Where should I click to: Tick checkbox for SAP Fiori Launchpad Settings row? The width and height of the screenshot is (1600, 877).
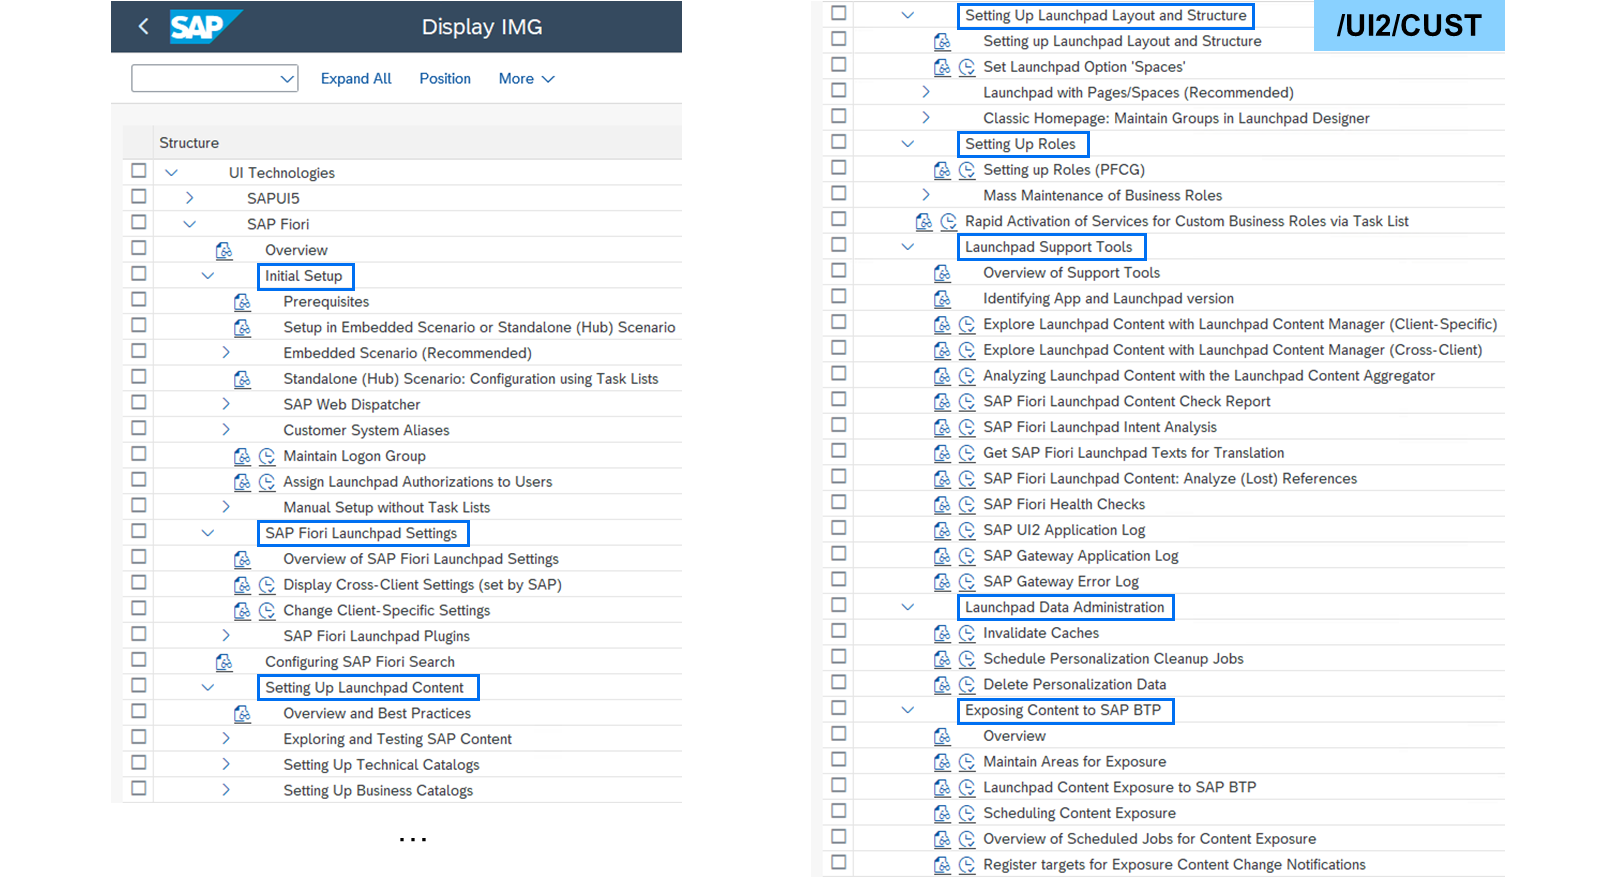[x=139, y=531]
